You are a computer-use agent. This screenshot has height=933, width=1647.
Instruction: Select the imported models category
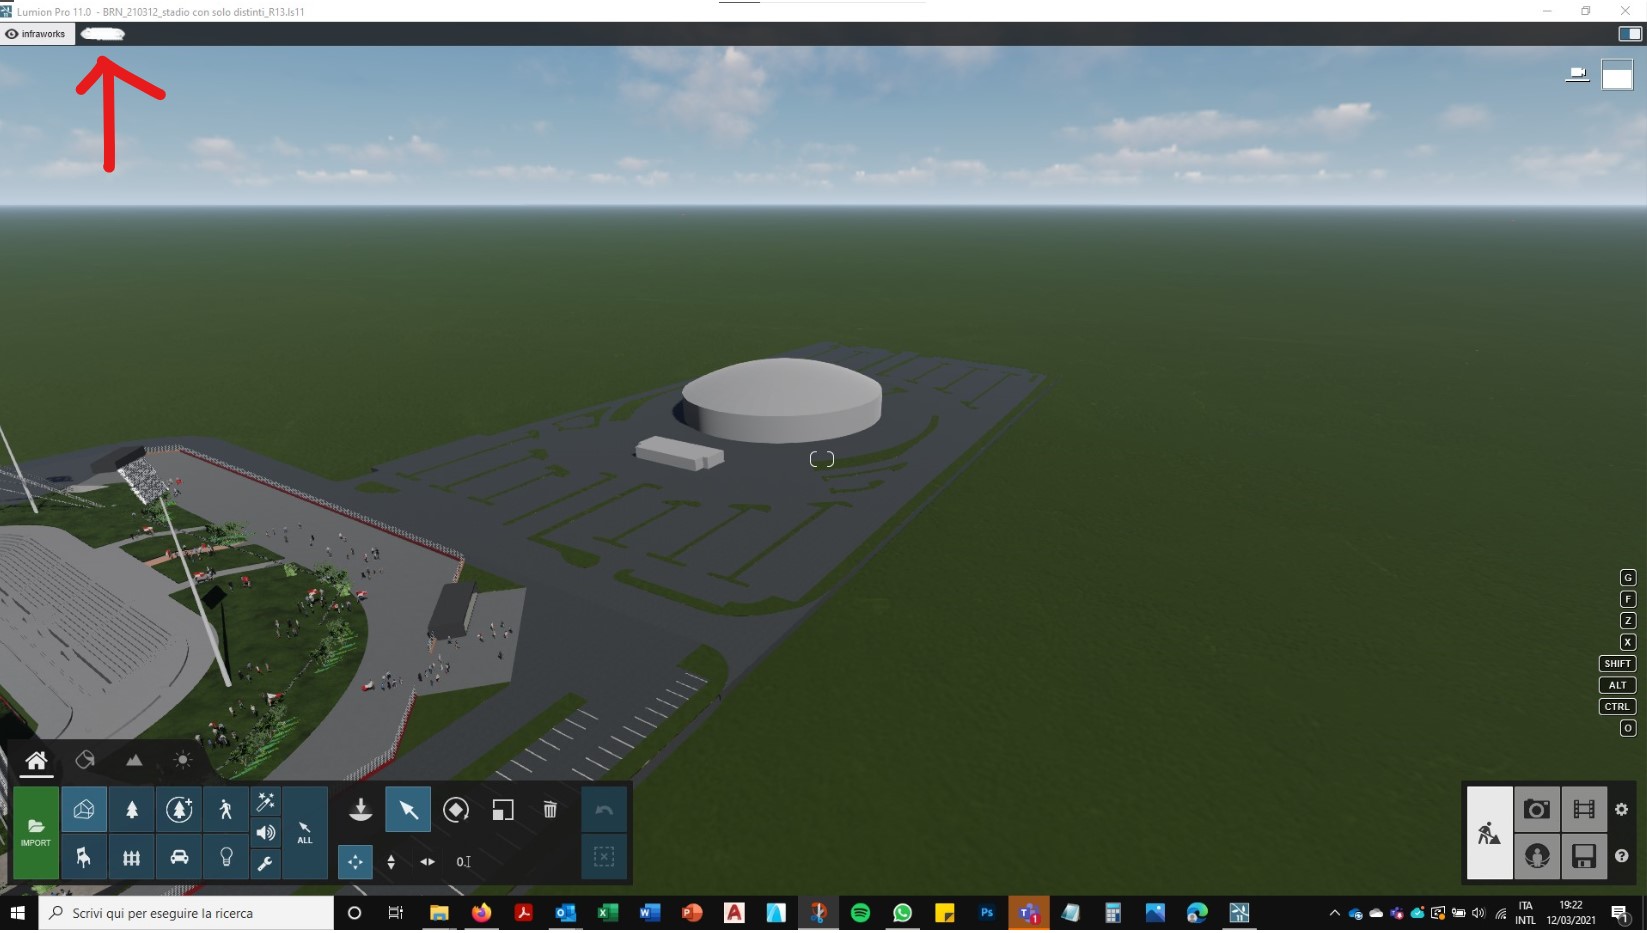coord(84,809)
